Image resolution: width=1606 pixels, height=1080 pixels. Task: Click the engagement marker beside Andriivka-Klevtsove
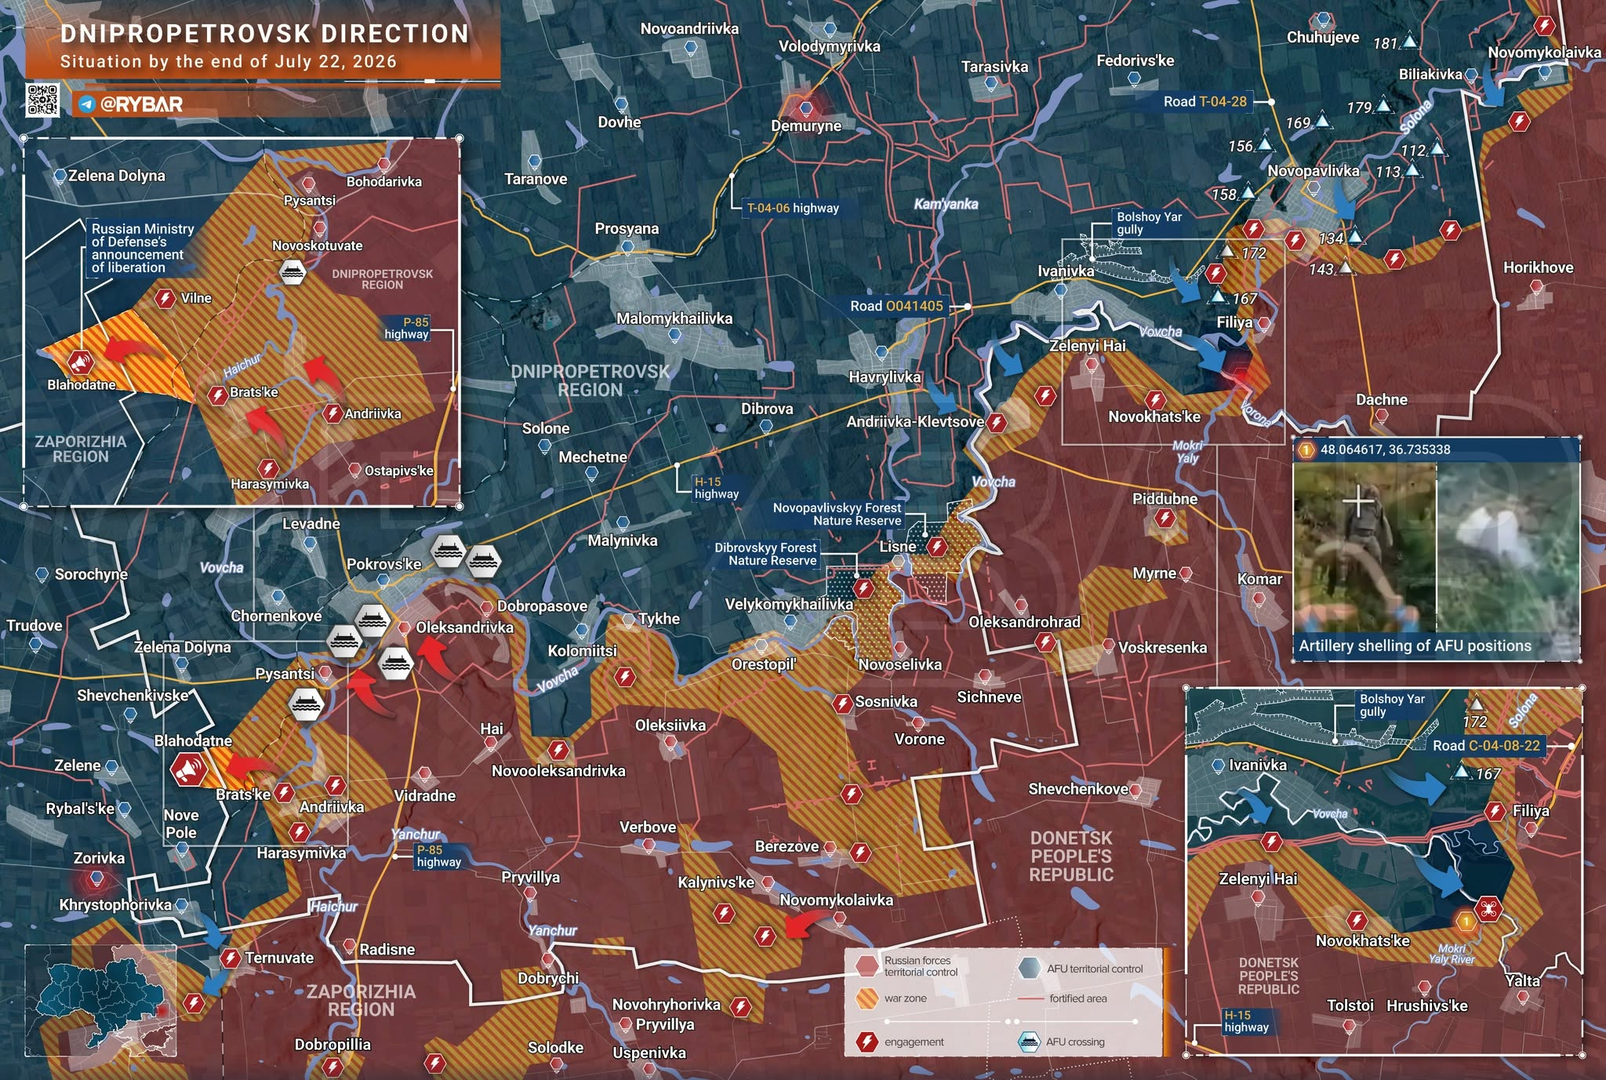click(997, 423)
